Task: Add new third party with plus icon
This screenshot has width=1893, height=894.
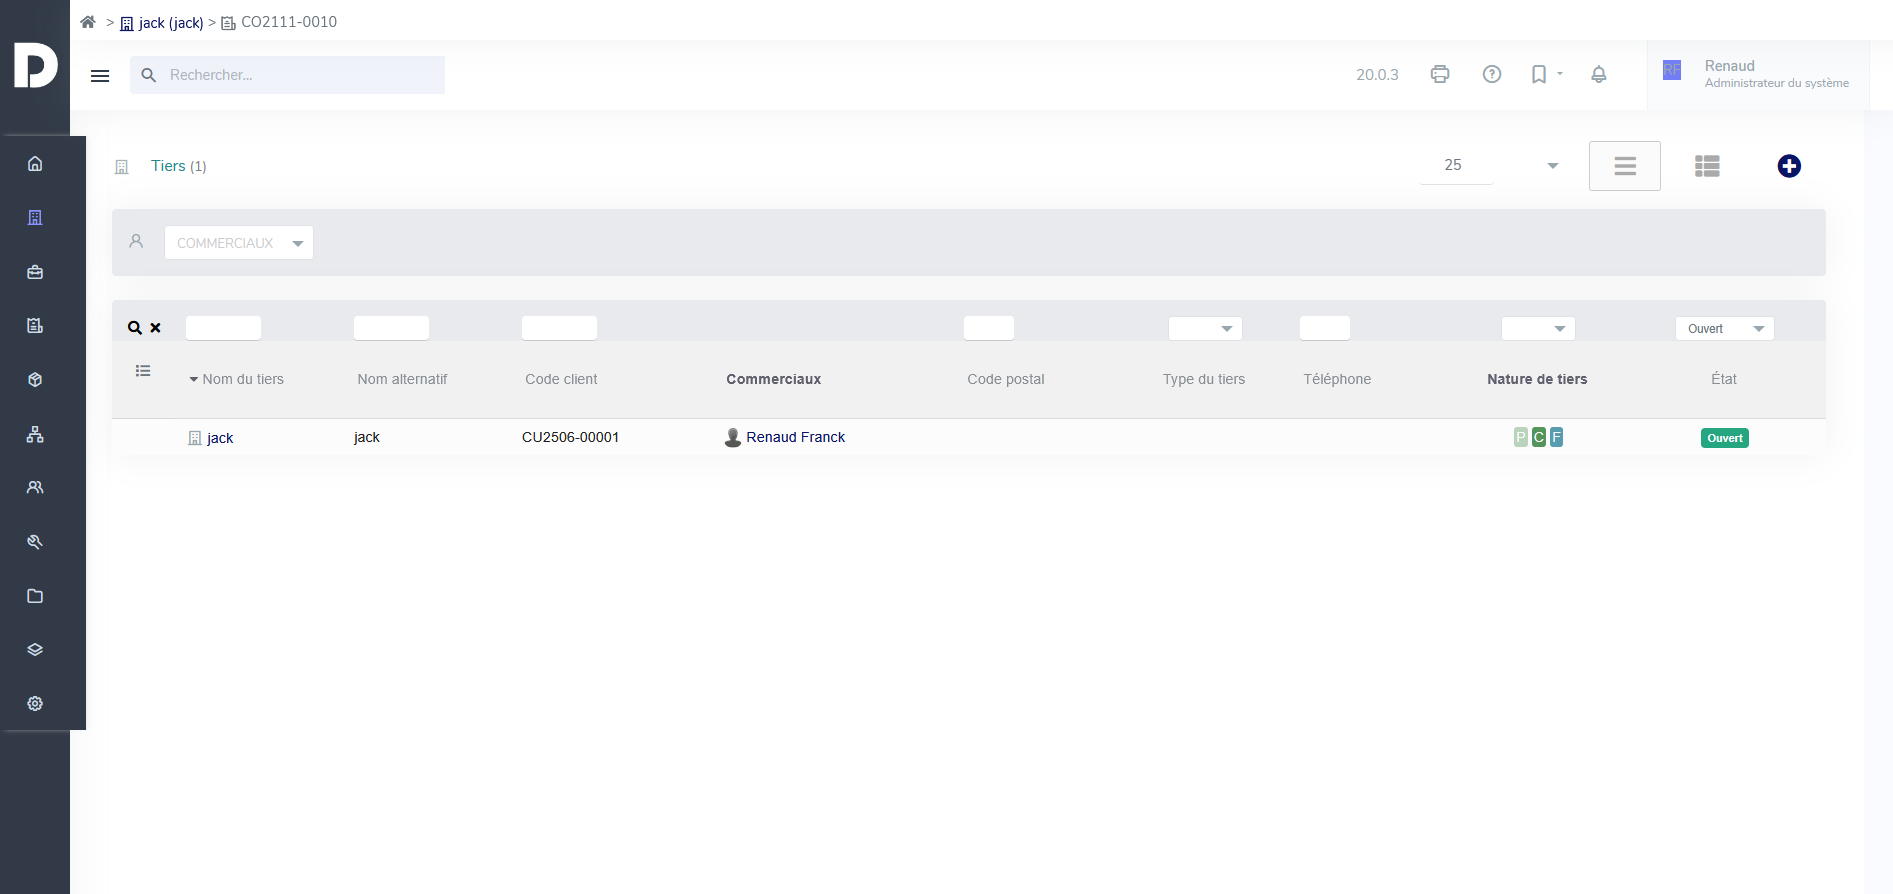Action: tap(1789, 166)
